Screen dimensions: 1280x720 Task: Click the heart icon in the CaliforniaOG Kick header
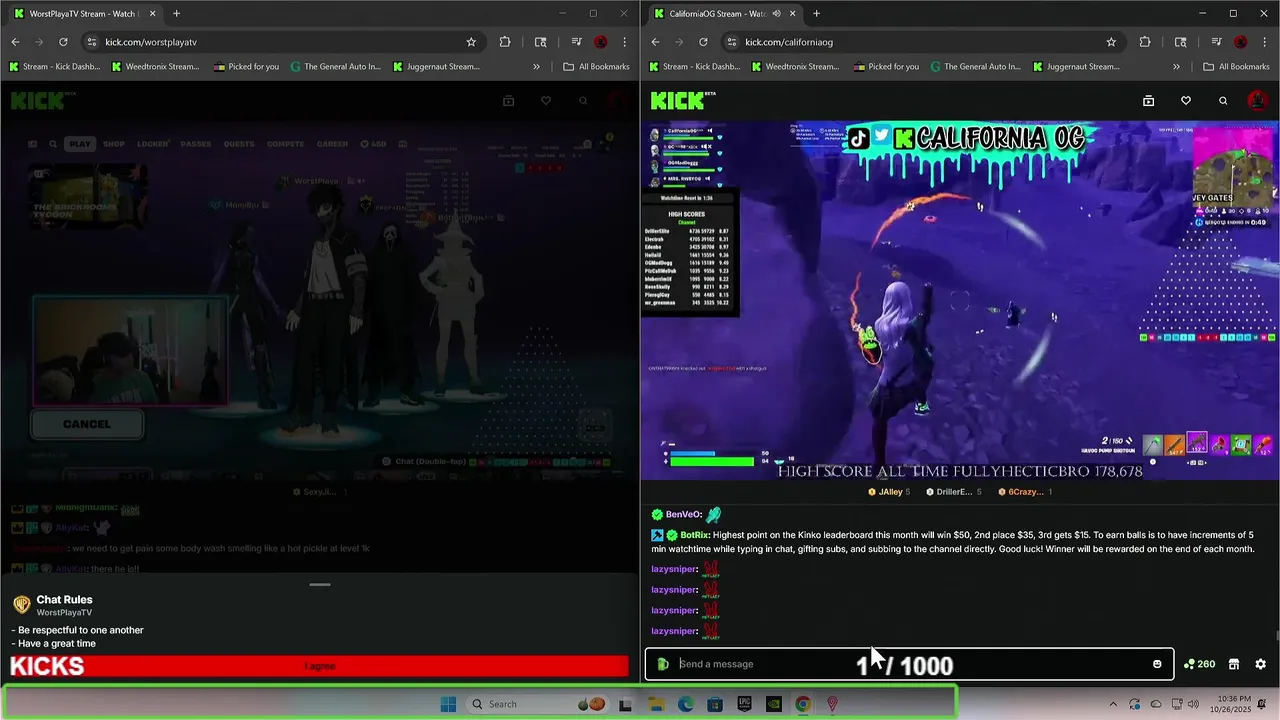point(1185,101)
